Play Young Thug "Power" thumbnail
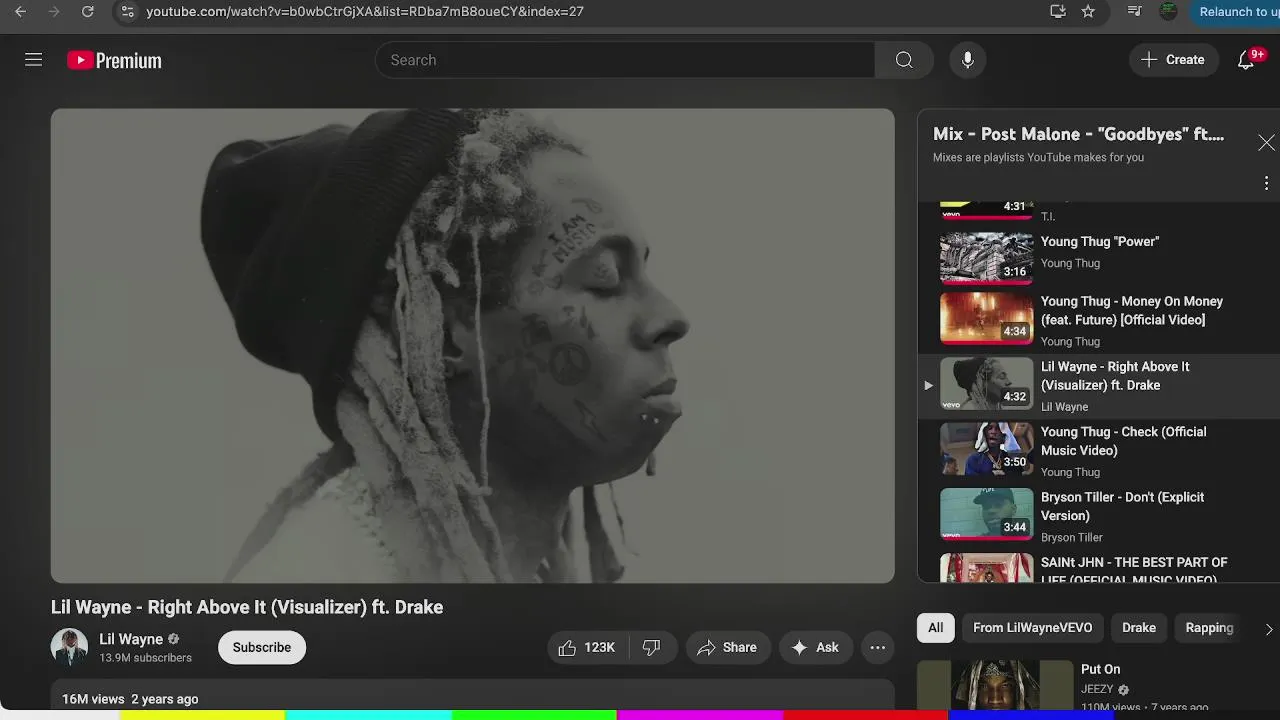This screenshot has height=720, width=1280. [x=986, y=258]
